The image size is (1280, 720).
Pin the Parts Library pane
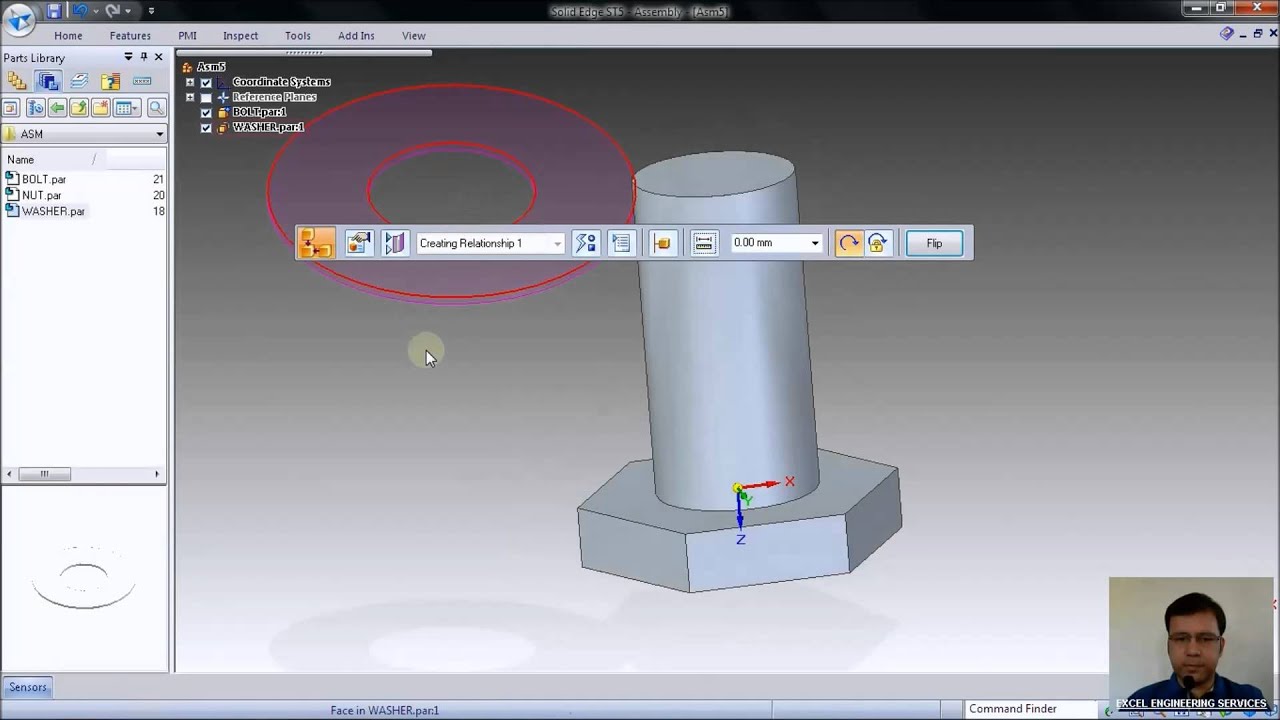coord(143,57)
